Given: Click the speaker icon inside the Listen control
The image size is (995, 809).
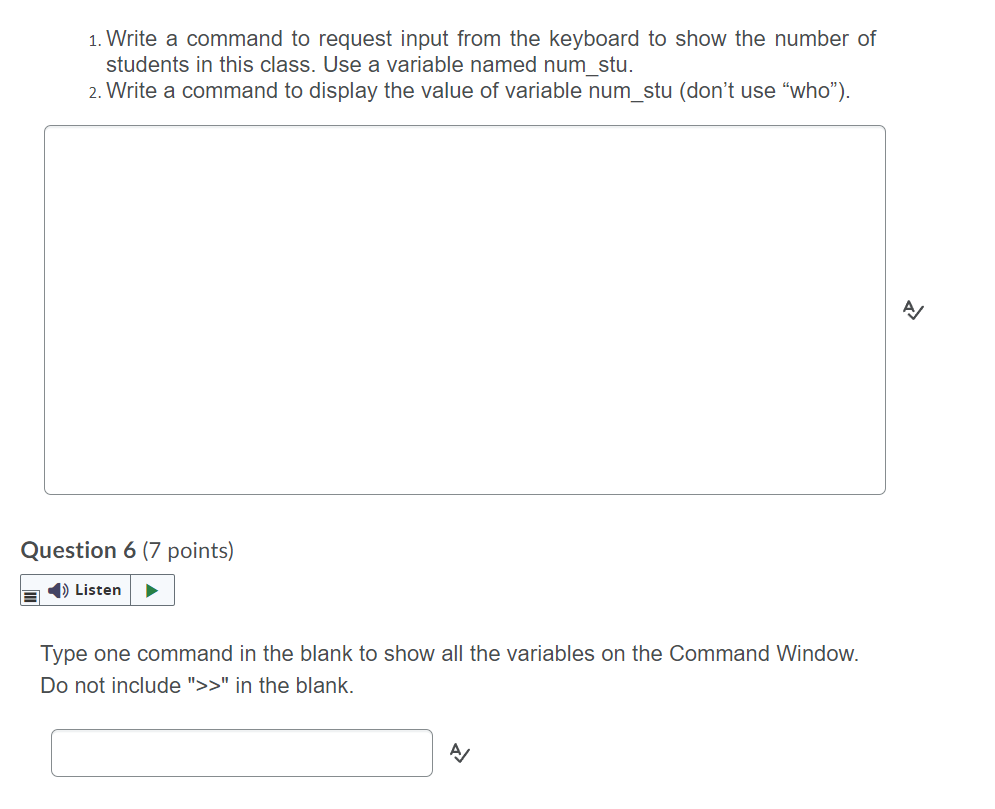Looking at the screenshot, I should tap(56, 590).
